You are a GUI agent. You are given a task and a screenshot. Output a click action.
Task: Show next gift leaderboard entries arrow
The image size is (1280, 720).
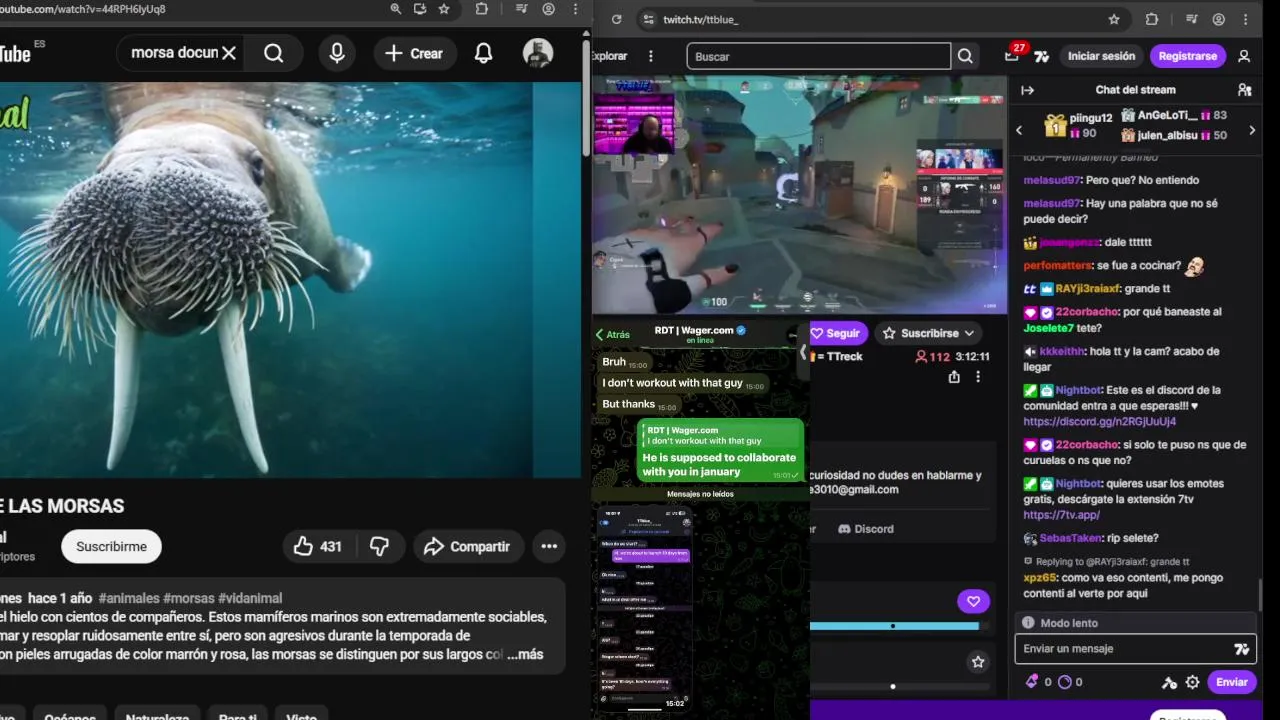[1252, 130]
